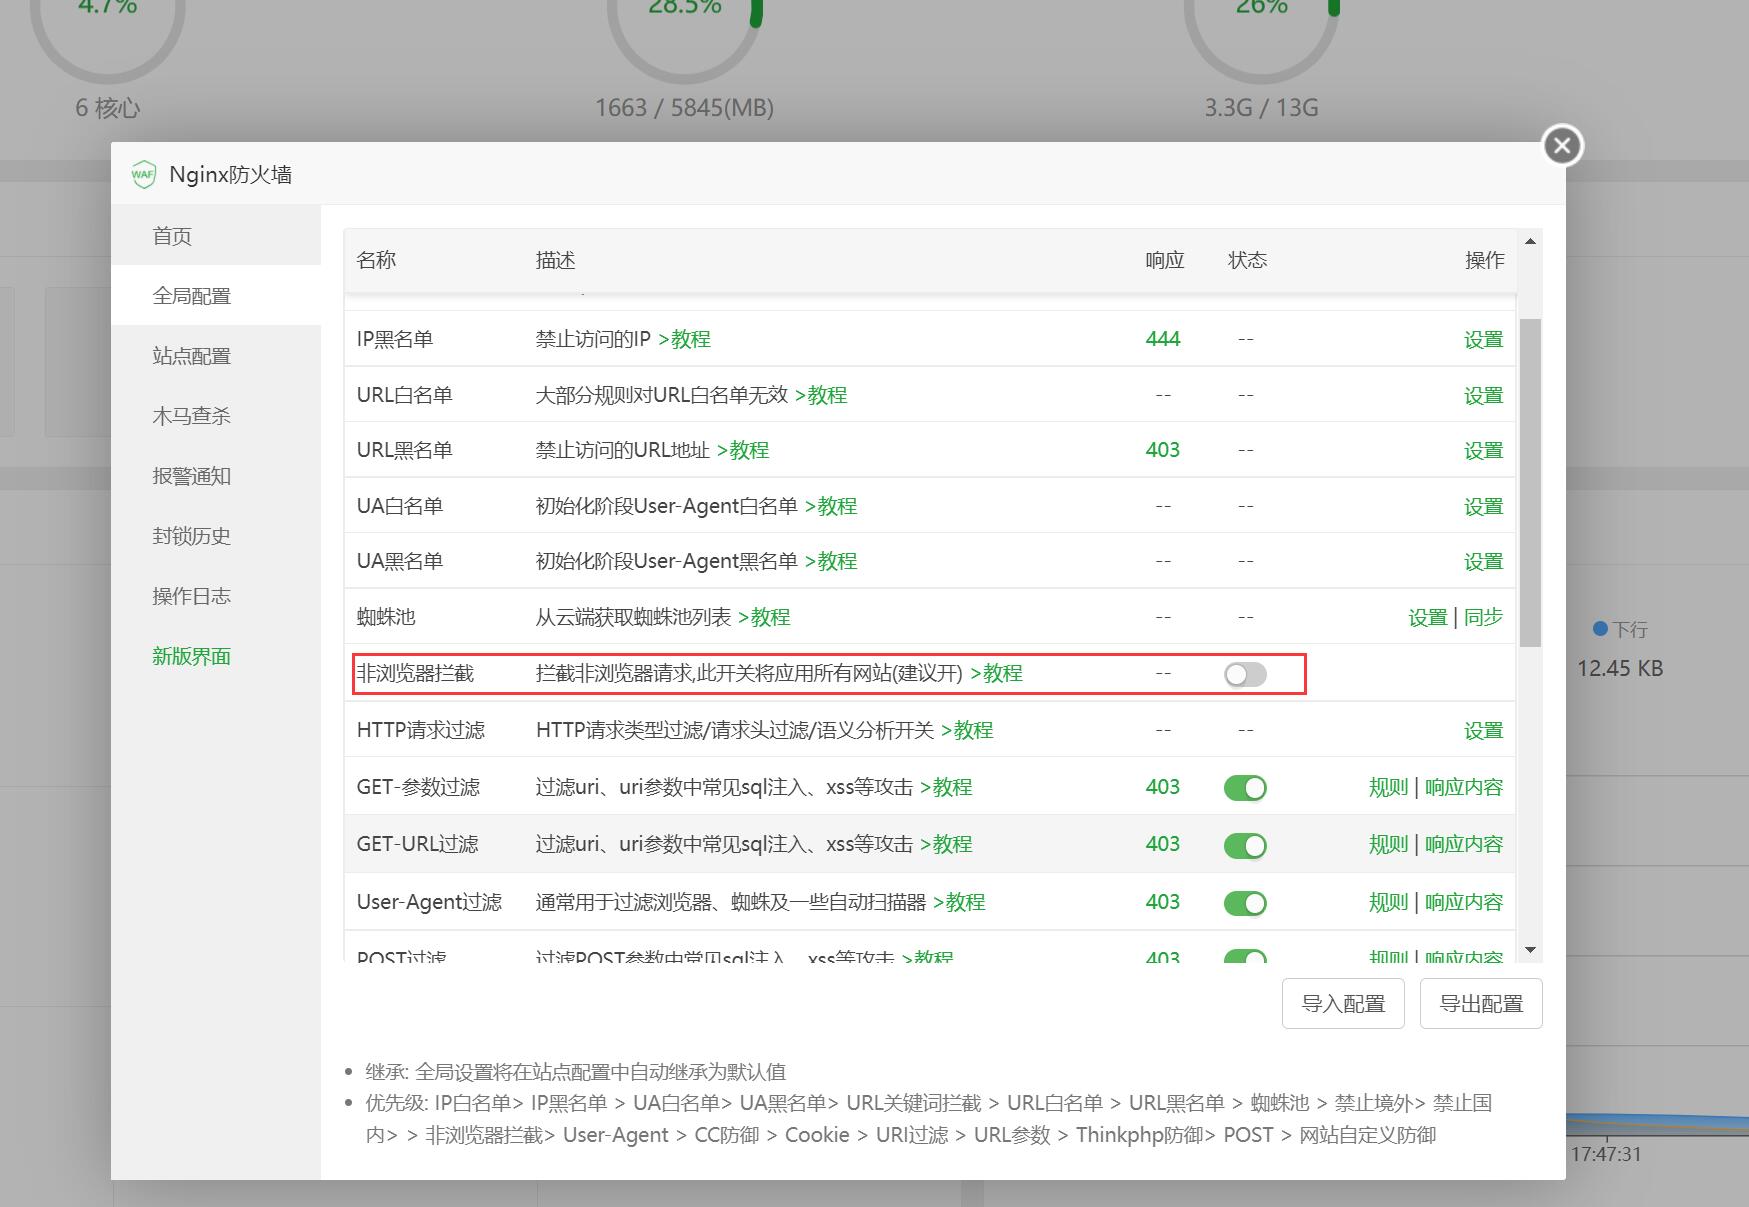Click 同步 for 蜘蛛池
Image resolution: width=1749 pixels, height=1207 pixels.
(1483, 618)
